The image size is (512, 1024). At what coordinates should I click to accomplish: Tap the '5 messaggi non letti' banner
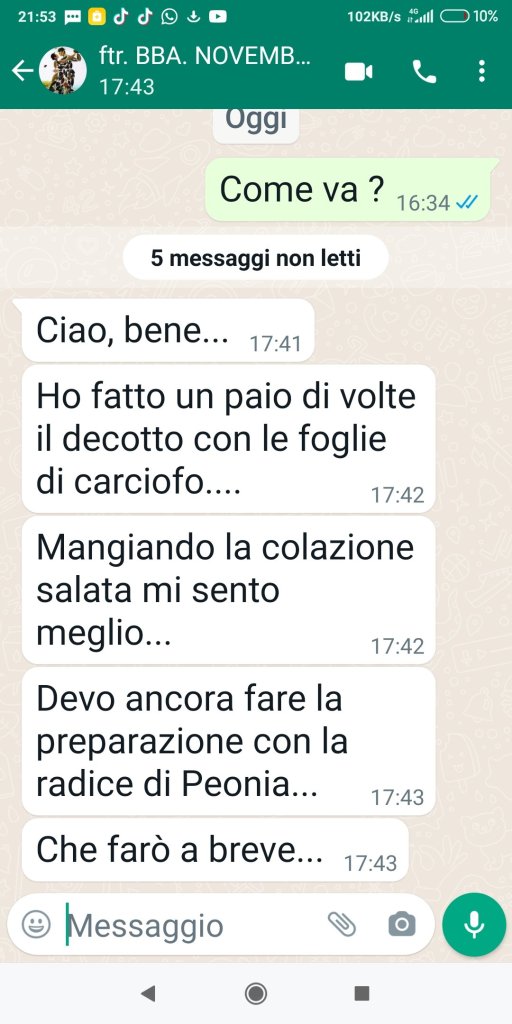click(255, 259)
